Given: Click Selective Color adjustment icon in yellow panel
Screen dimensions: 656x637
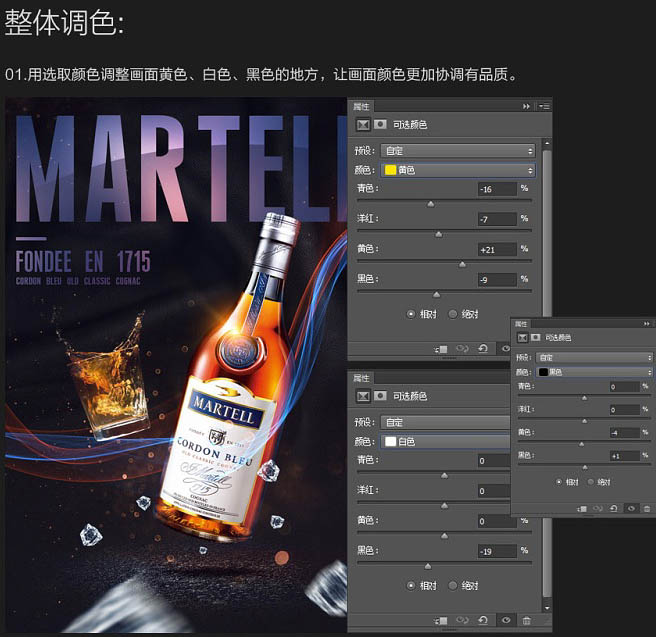Looking at the screenshot, I should click(363, 125).
